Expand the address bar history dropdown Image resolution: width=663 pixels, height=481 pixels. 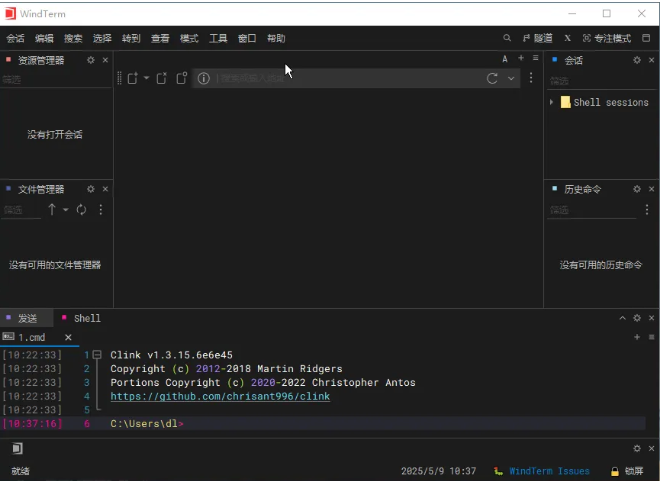[x=511, y=79]
